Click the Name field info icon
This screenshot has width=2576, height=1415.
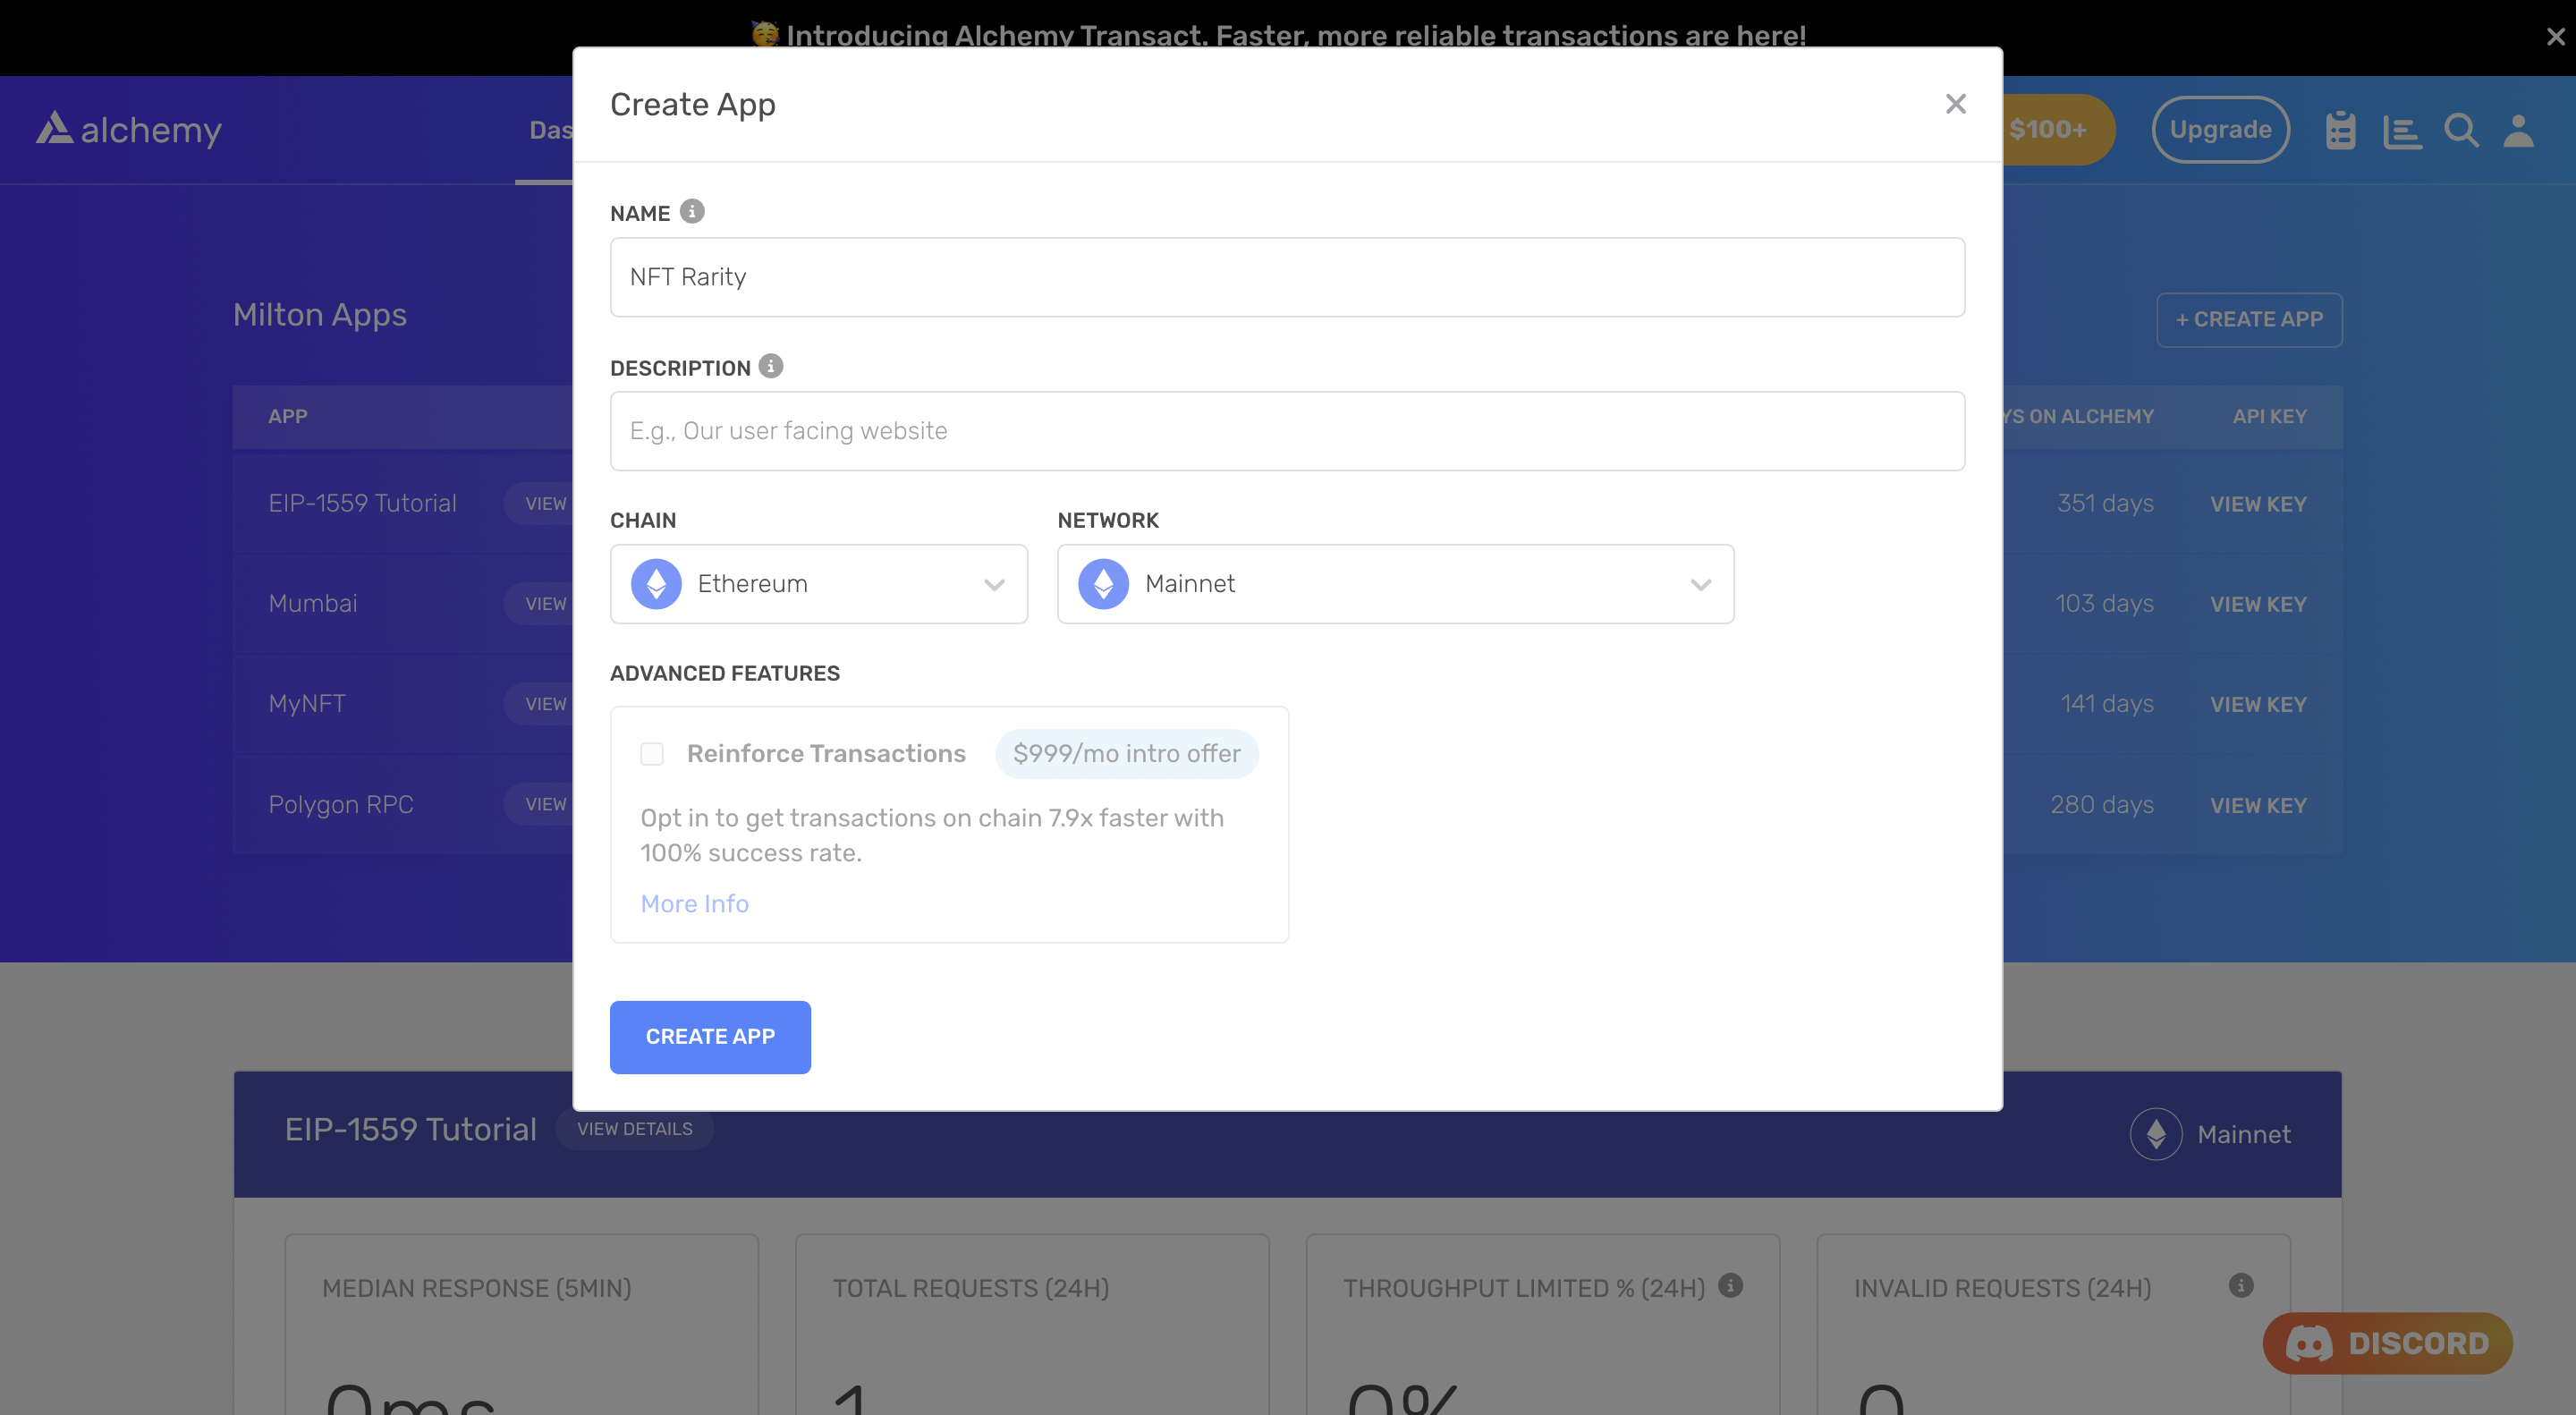pos(691,212)
